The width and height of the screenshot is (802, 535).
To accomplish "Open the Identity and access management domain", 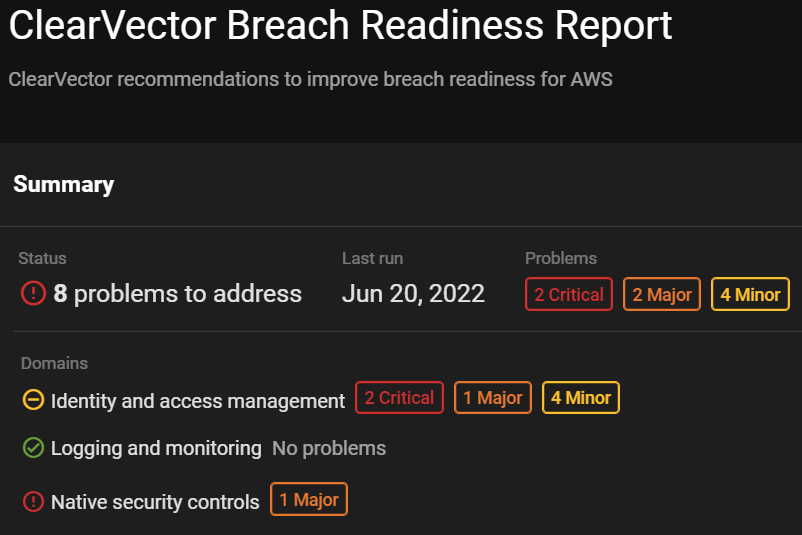I will (x=198, y=400).
